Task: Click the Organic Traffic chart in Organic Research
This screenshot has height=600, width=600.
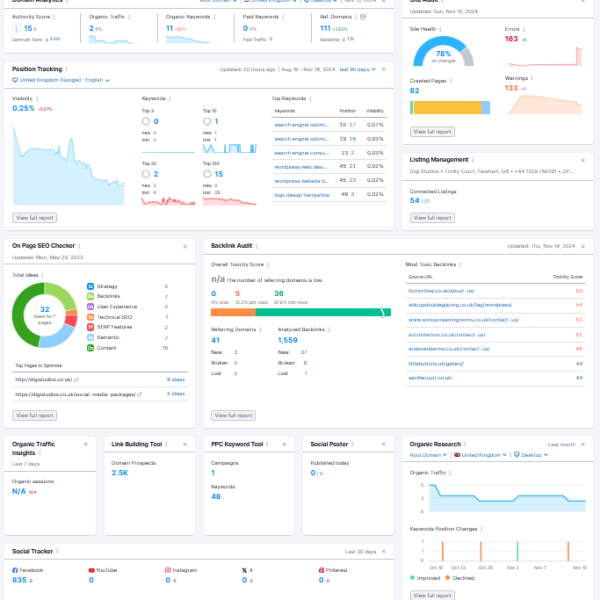Action: (507, 498)
